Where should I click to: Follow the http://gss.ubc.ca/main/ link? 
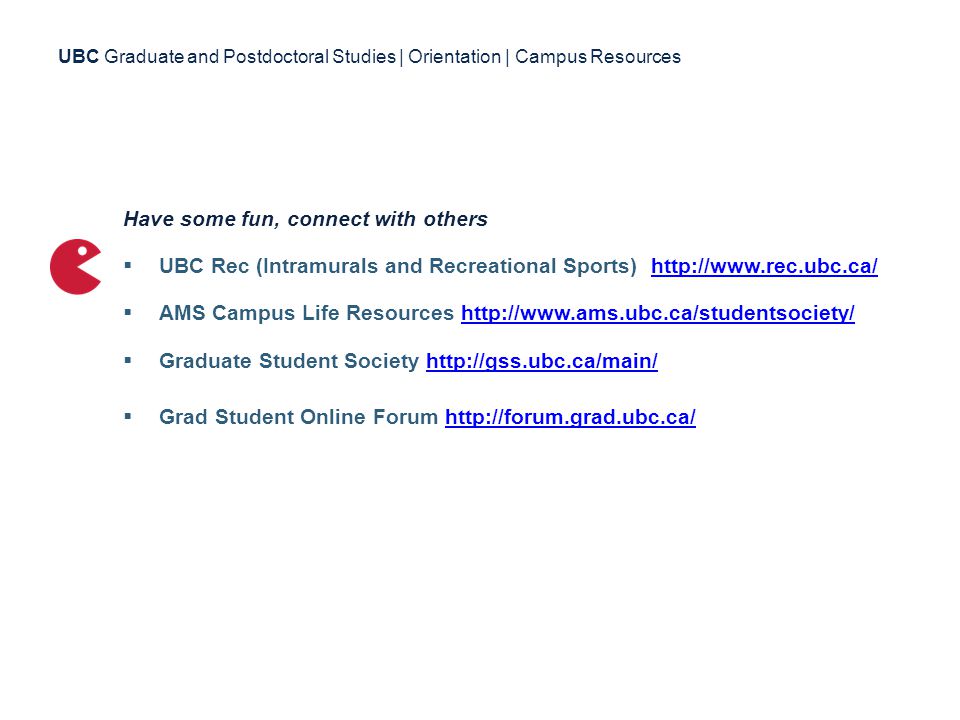(x=542, y=361)
